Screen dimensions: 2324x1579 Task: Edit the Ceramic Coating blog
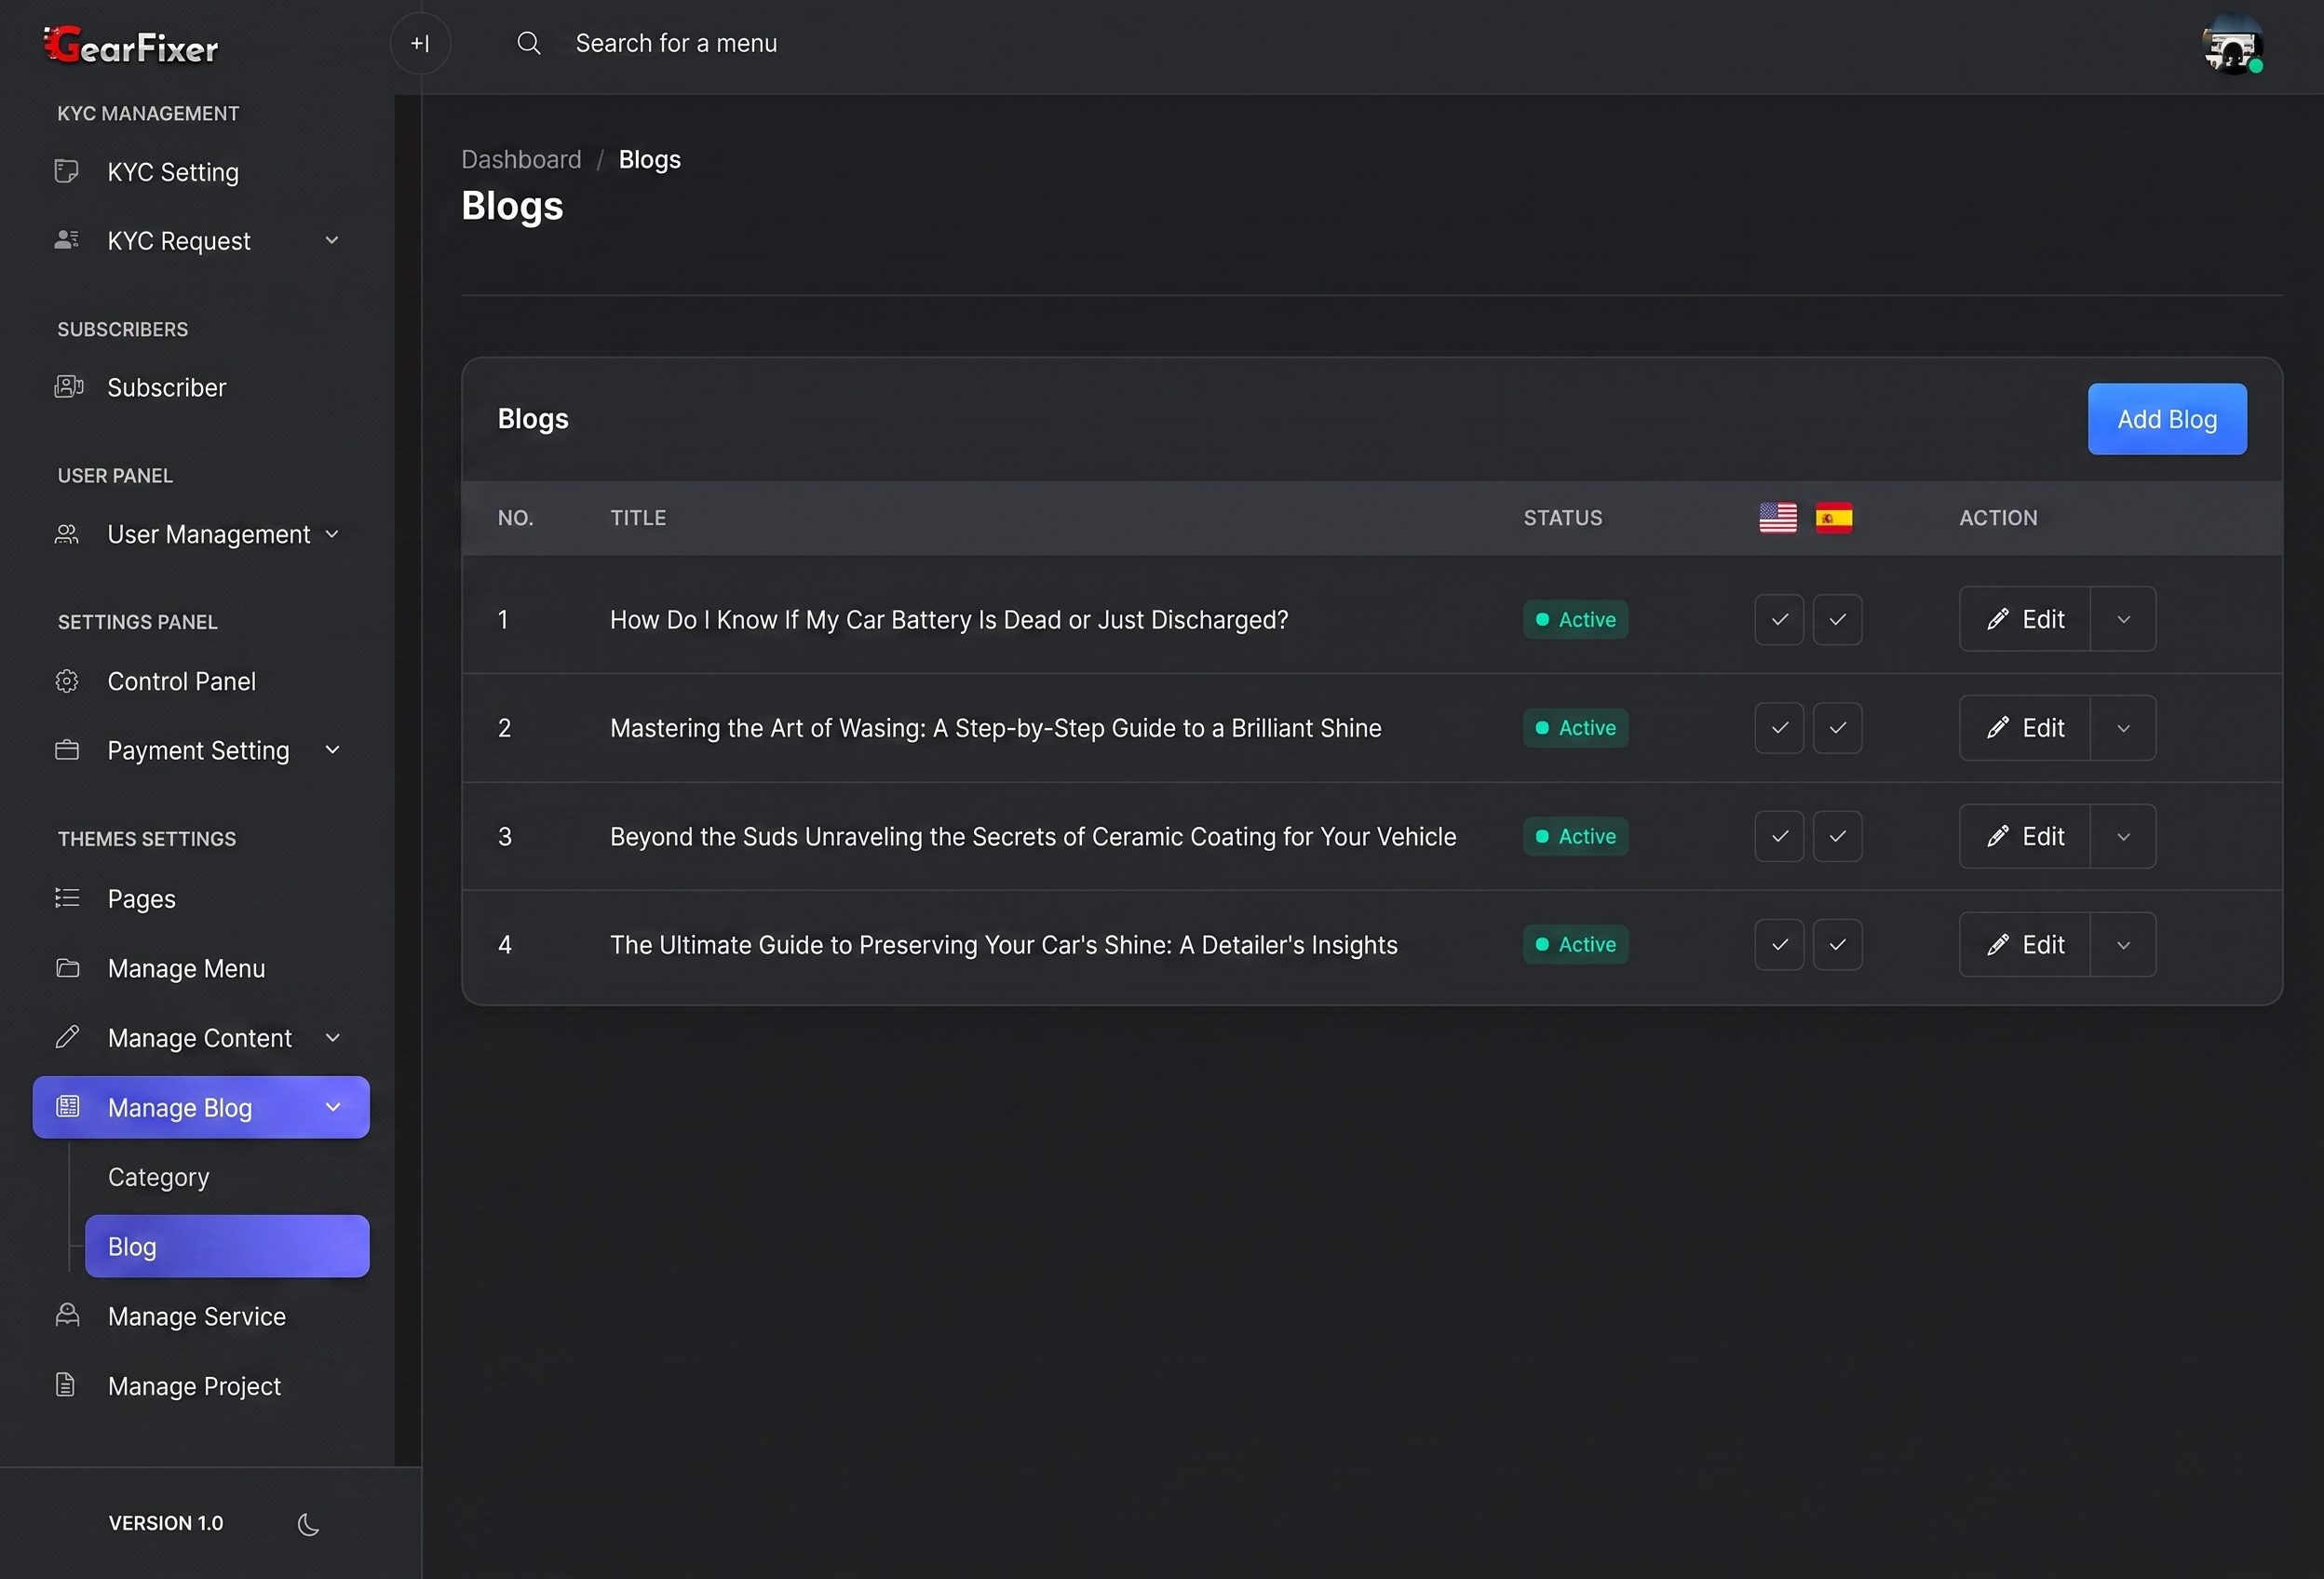pos(2025,836)
